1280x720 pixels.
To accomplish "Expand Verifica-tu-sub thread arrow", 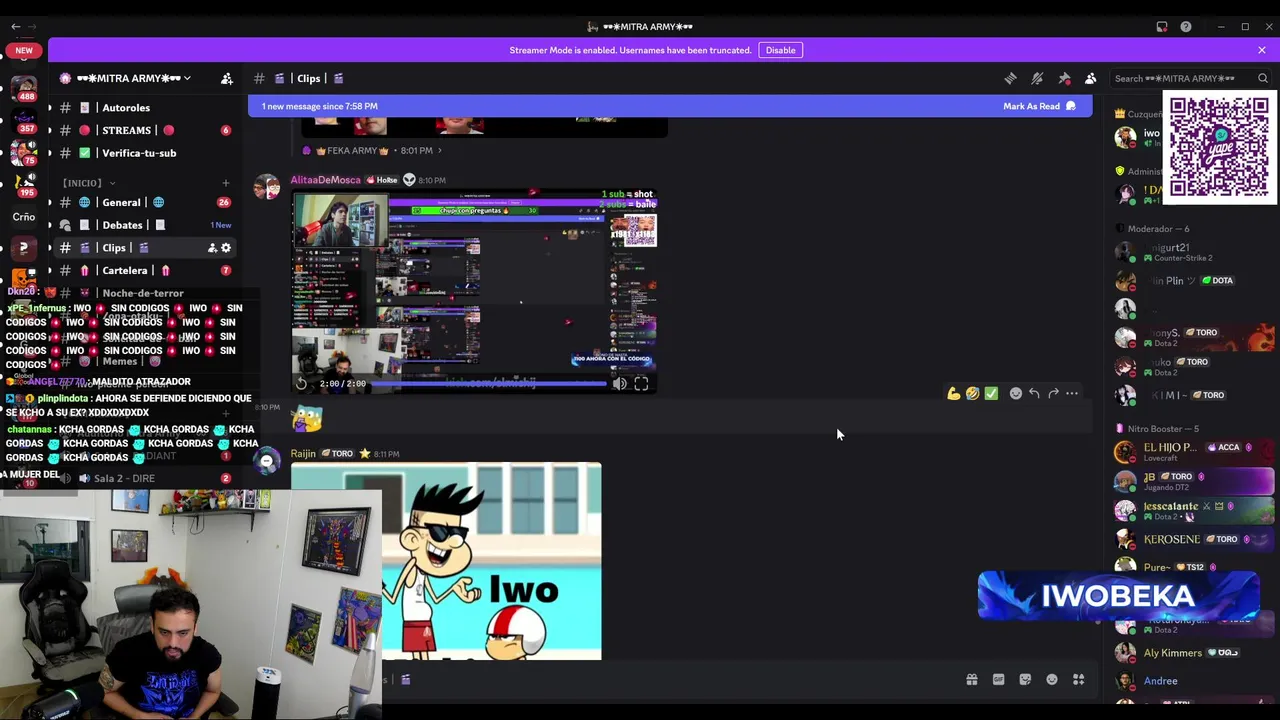I will [x=49, y=153].
